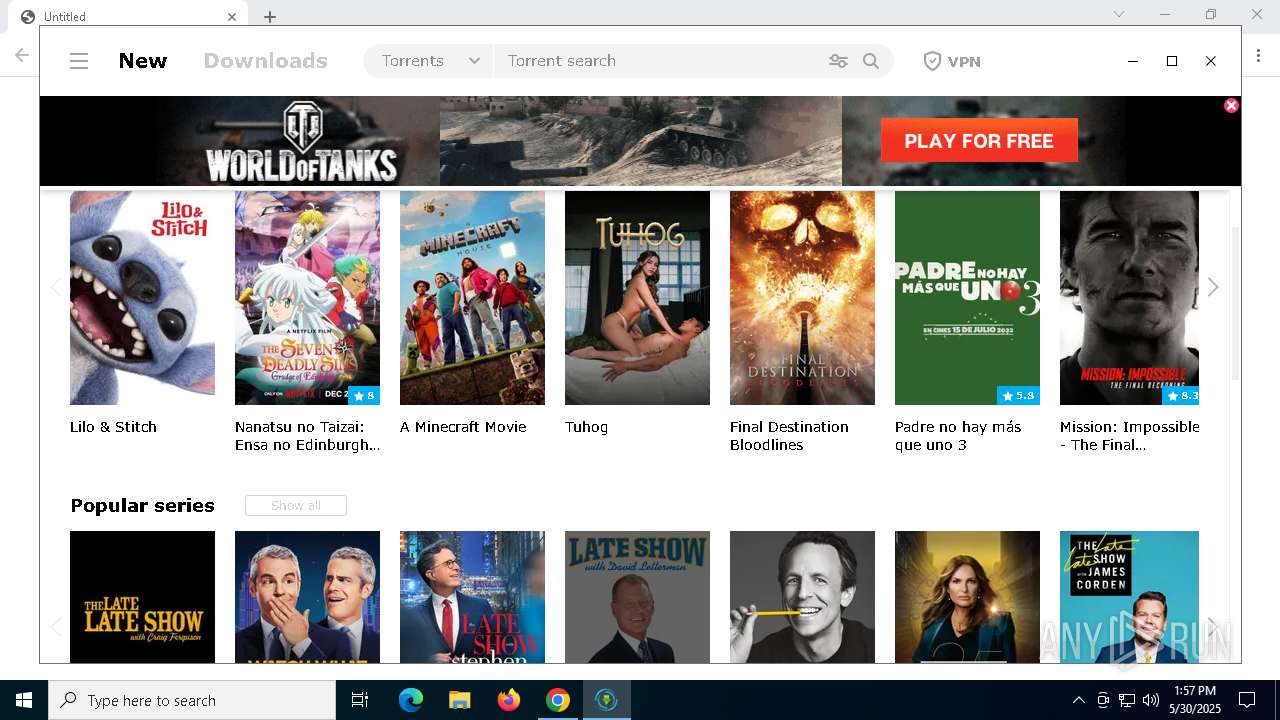Open the hamburger main menu

(79, 61)
